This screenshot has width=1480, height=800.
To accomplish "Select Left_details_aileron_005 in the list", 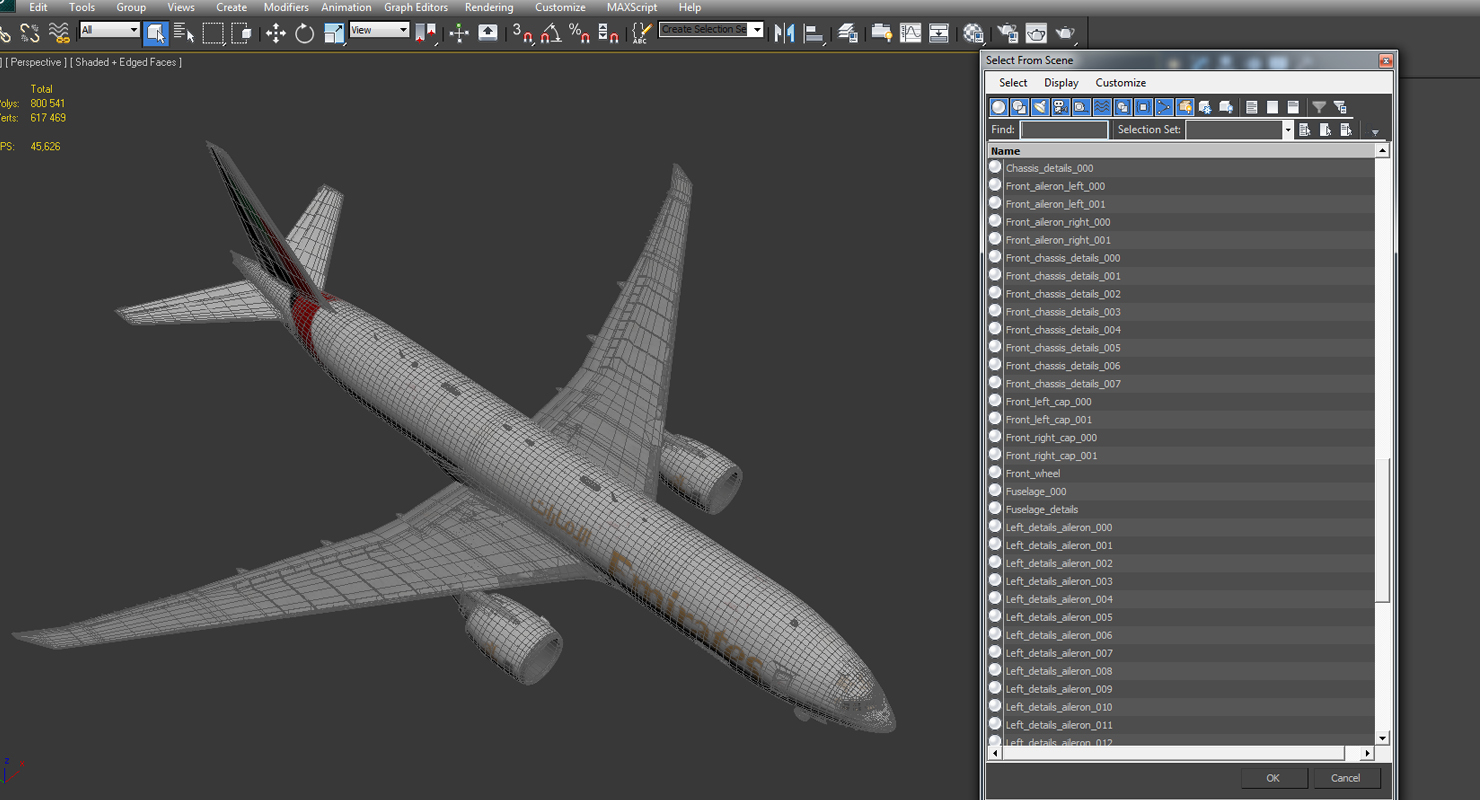I will tap(1059, 618).
